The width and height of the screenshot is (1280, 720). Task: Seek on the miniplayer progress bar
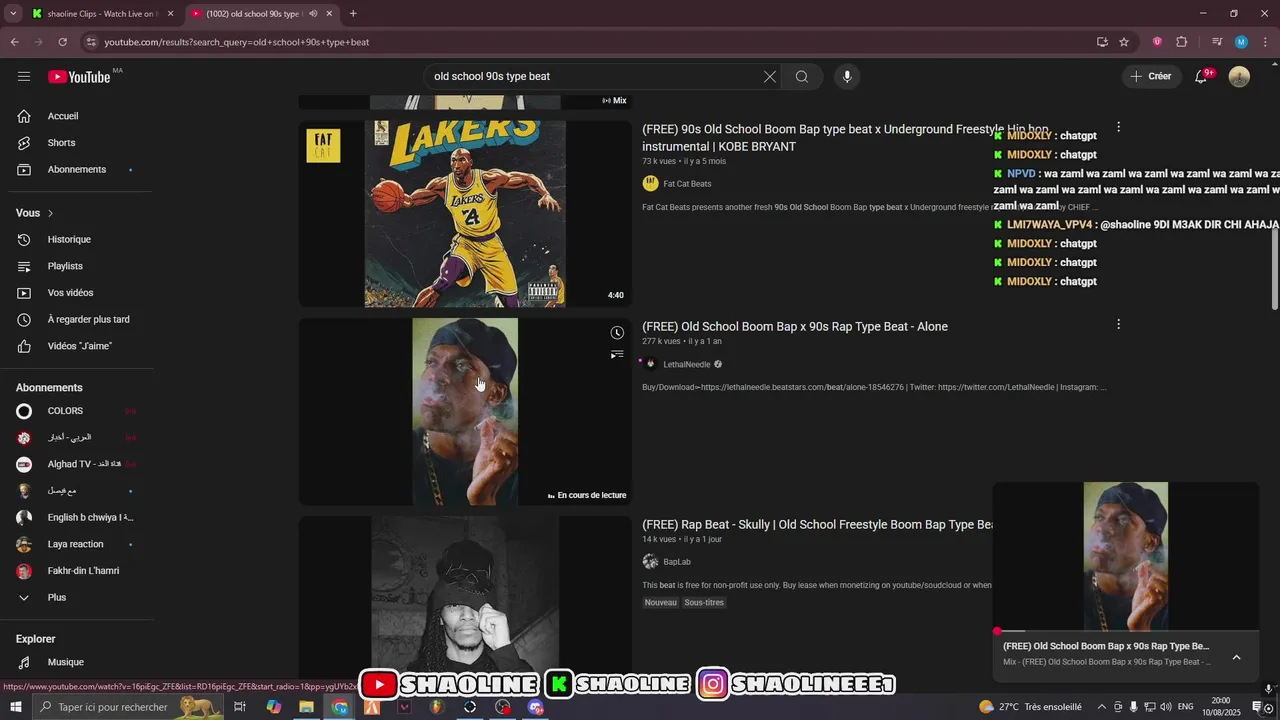pyautogui.click(x=1126, y=631)
